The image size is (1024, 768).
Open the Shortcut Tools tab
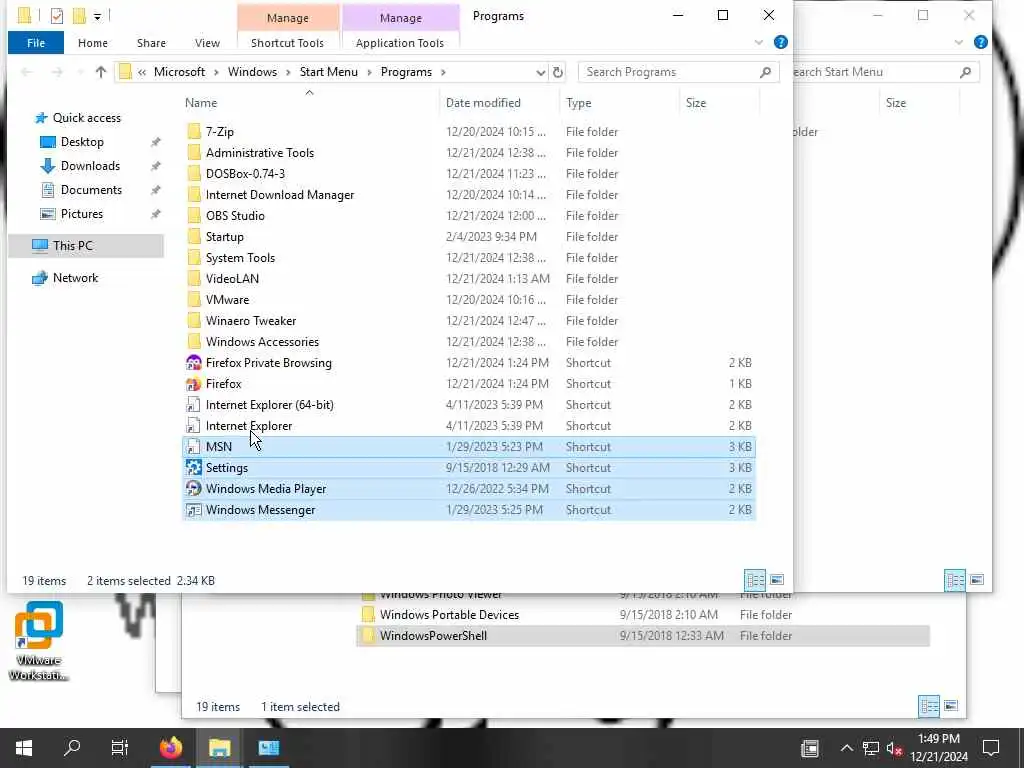click(x=287, y=43)
